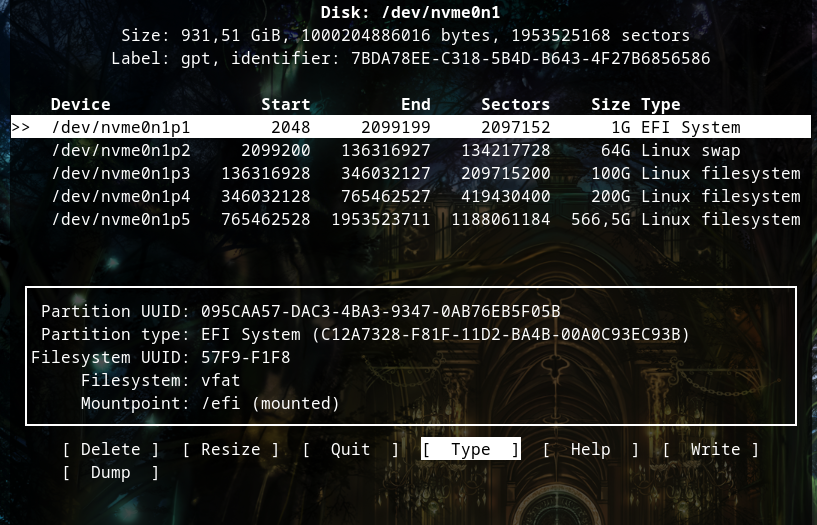Click the Device column header
The image size is (817, 525).
click(80, 105)
